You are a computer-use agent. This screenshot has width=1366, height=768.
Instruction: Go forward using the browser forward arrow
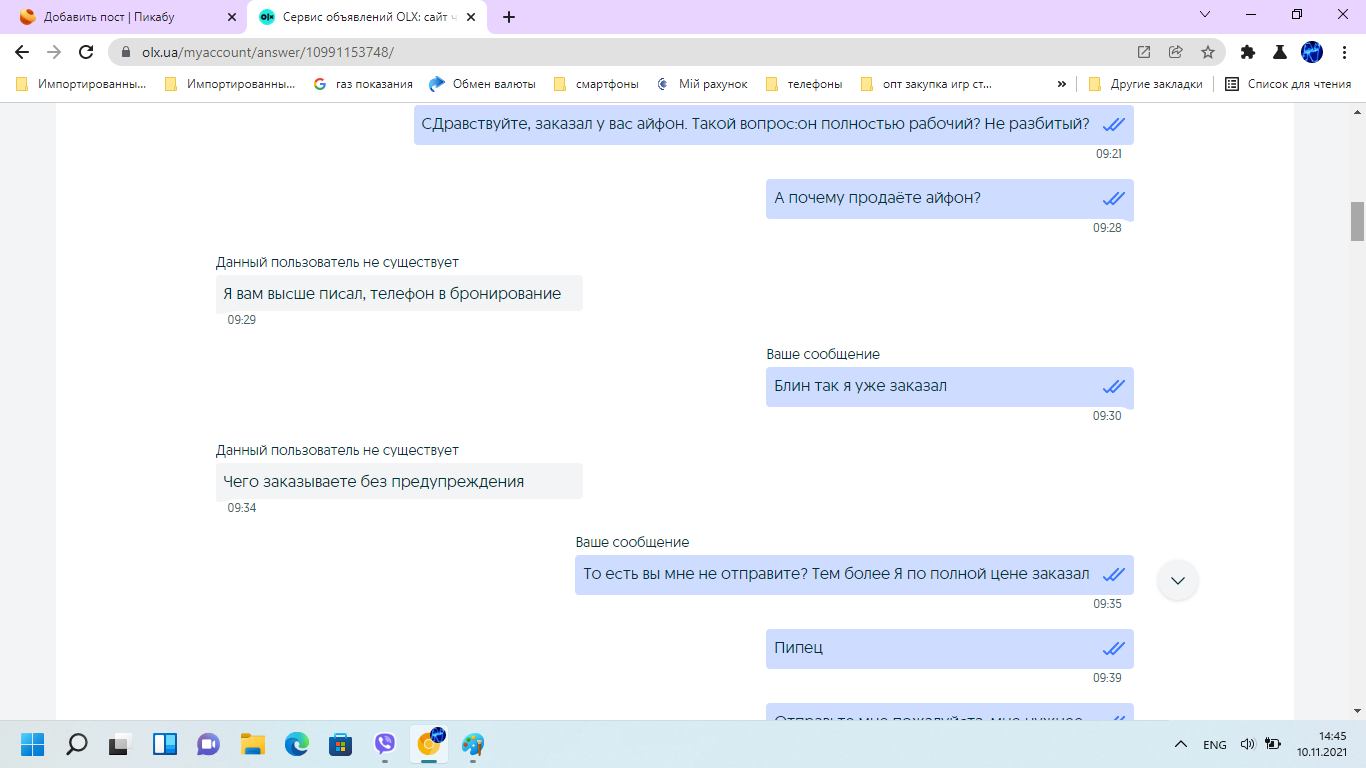click(x=54, y=52)
